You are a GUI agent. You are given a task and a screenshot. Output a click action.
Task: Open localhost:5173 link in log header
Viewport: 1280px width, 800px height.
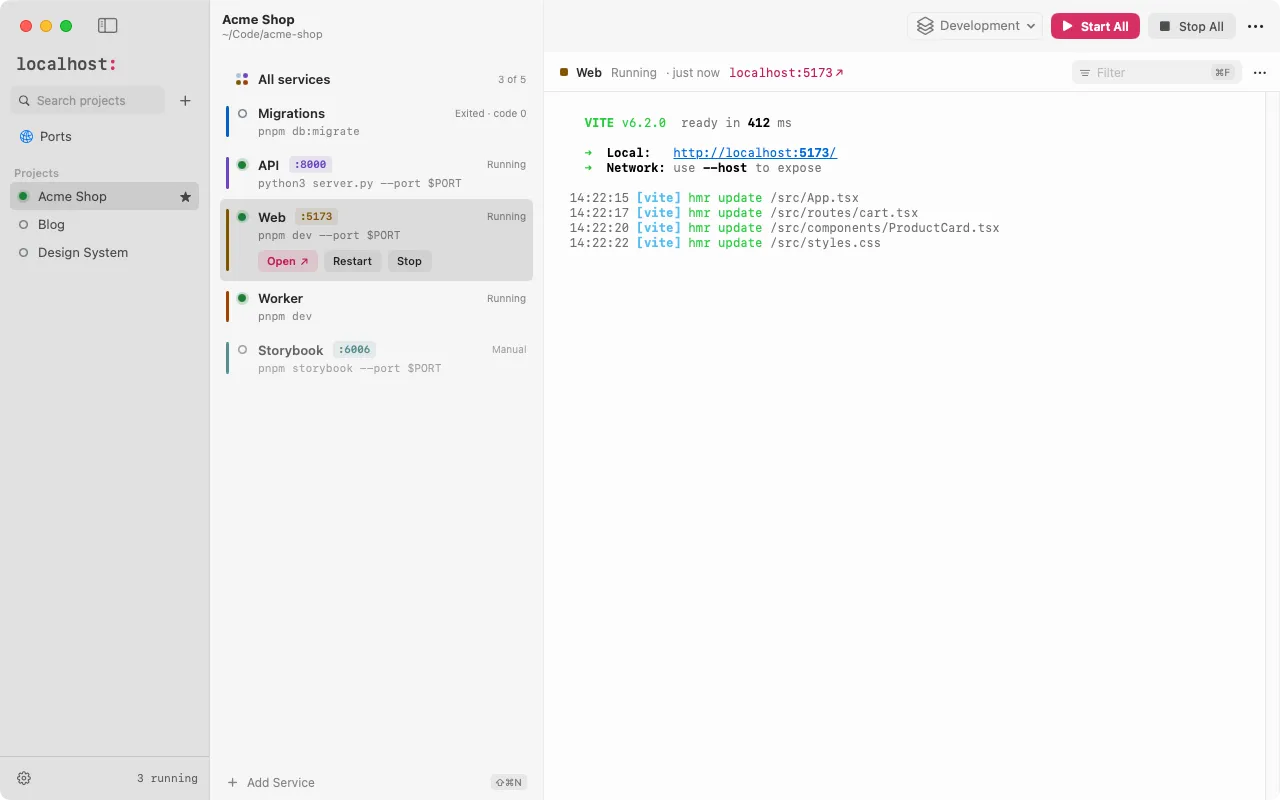[786, 73]
